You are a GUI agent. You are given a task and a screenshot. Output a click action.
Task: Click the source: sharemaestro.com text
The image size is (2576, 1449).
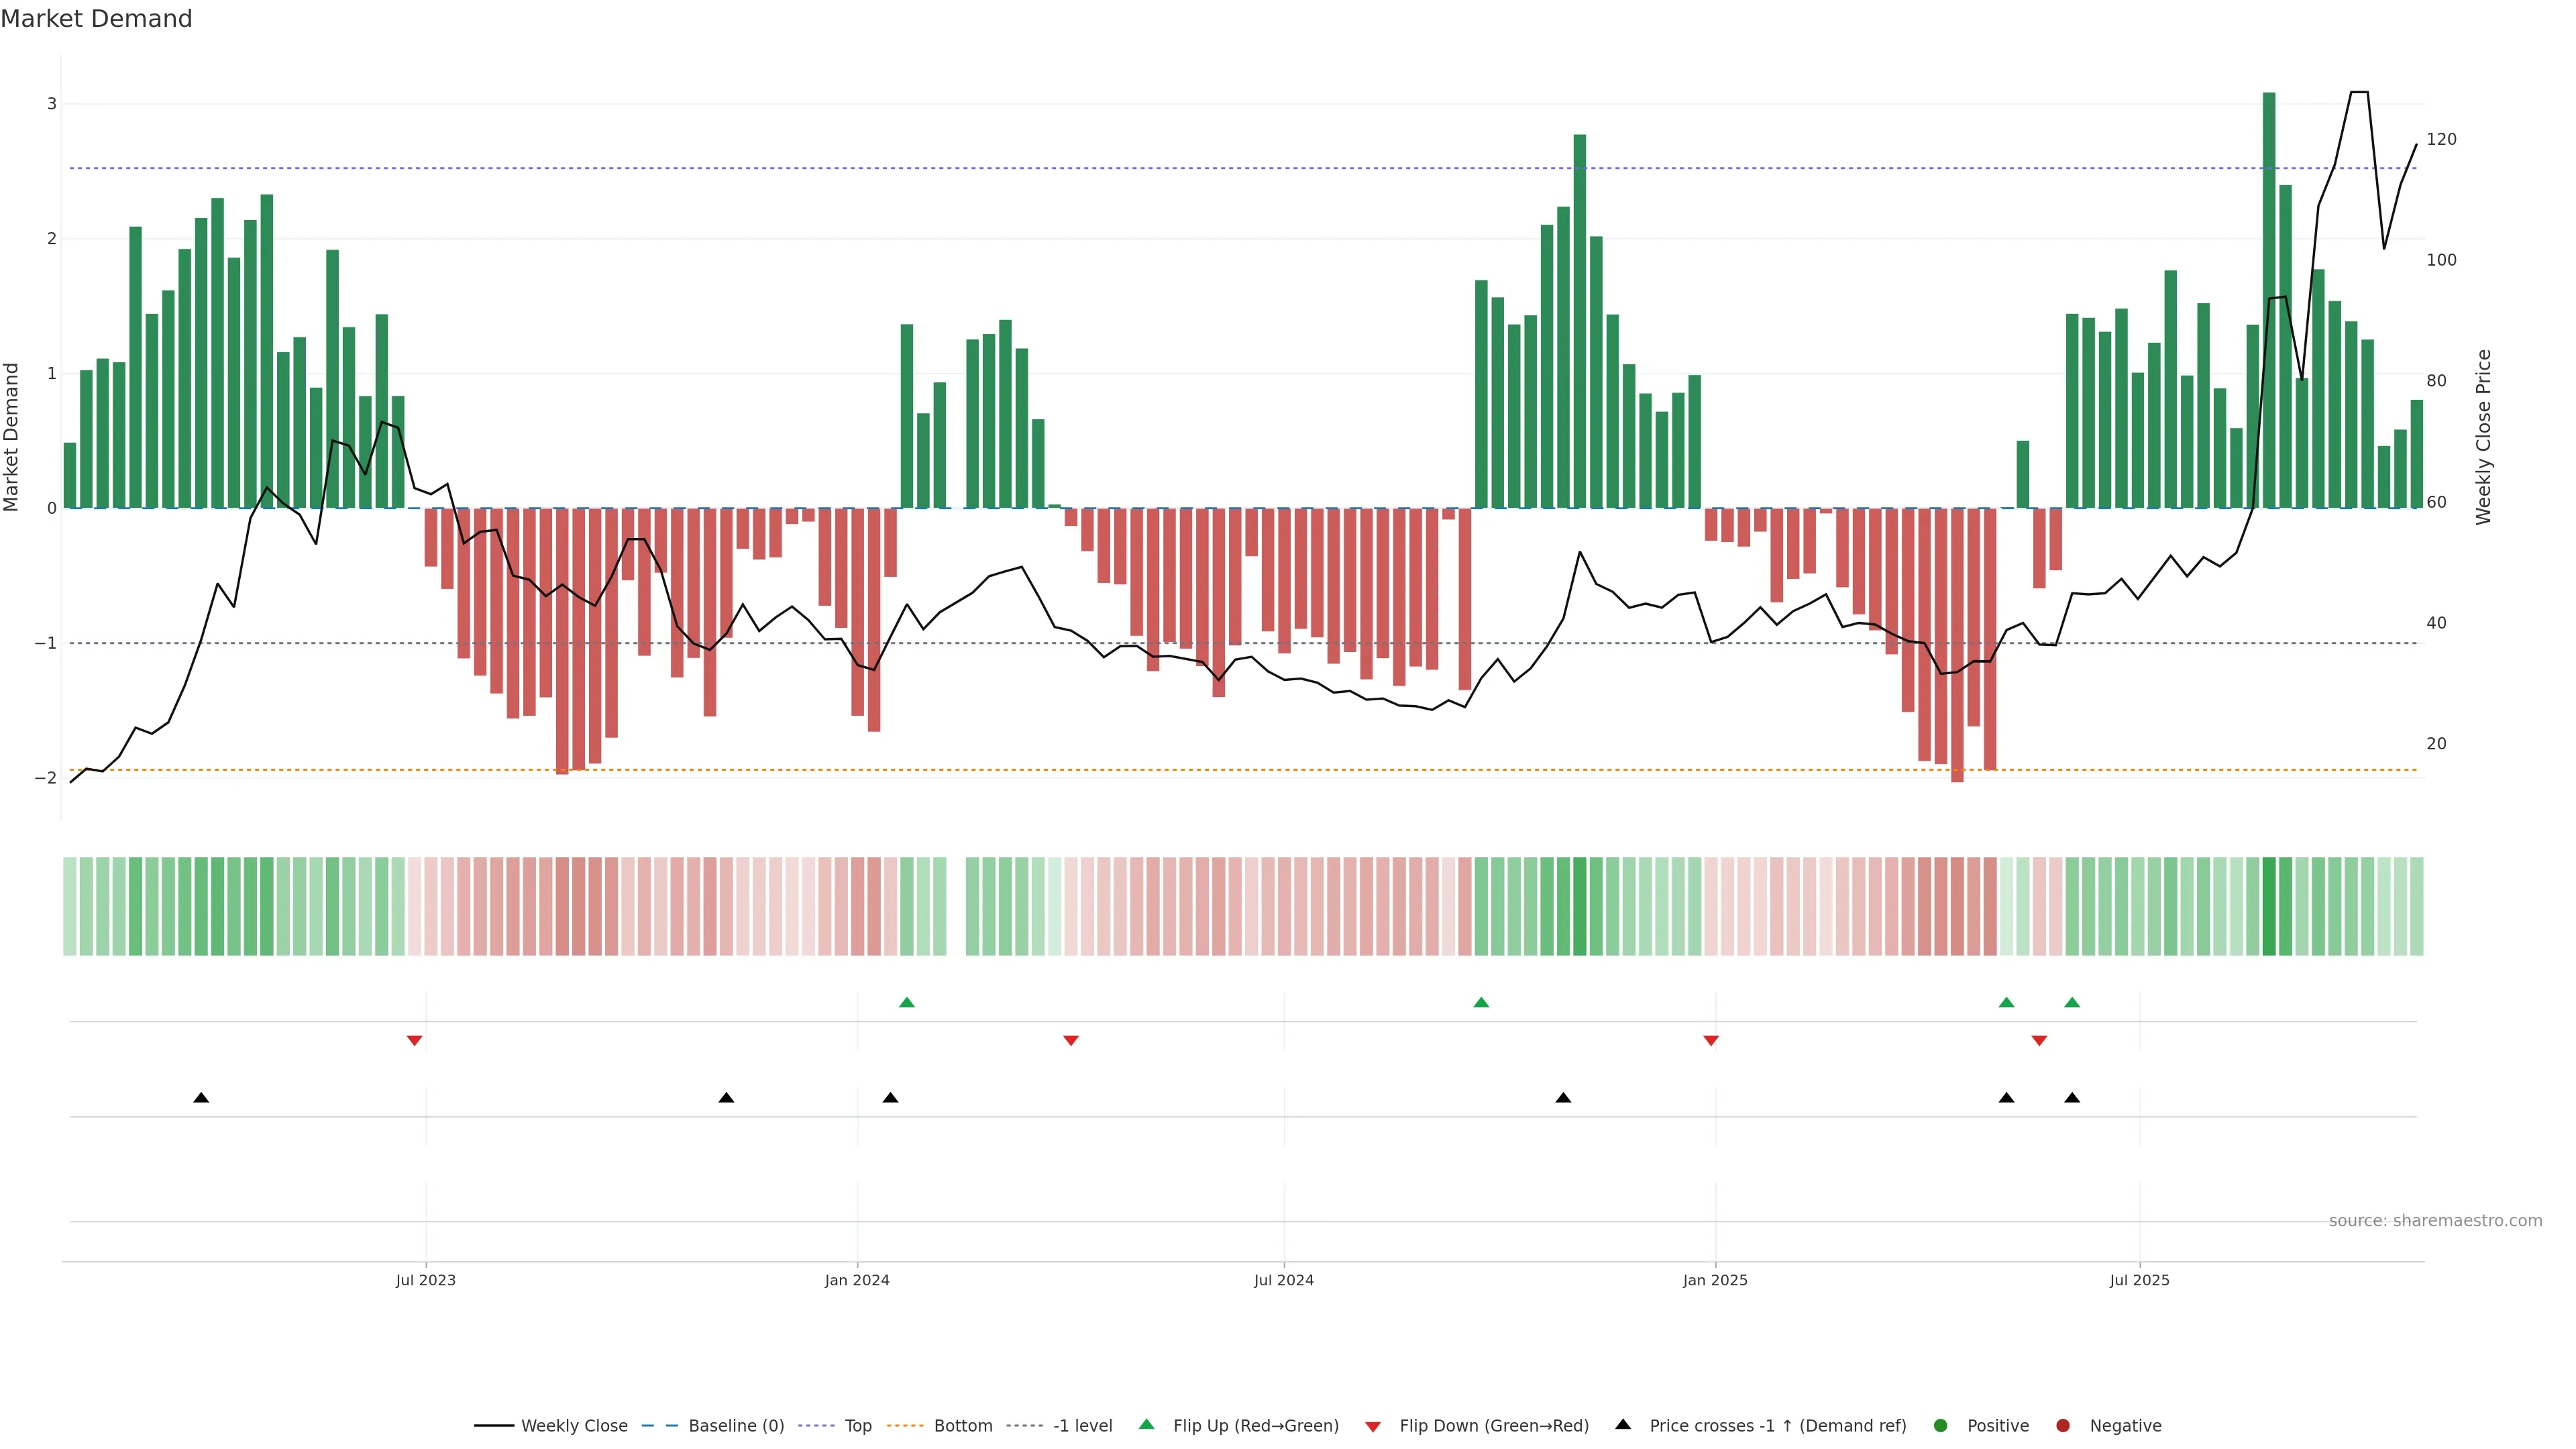click(x=2435, y=1221)
